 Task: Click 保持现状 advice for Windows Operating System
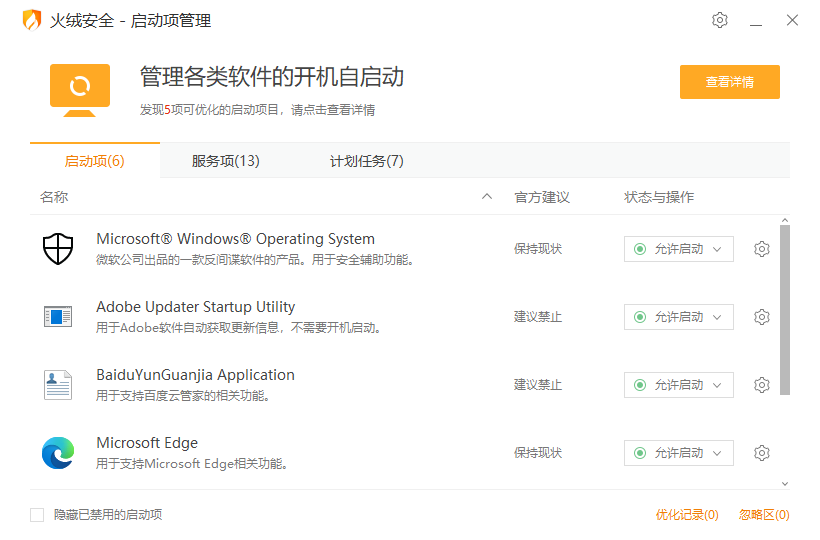[x=538, y=249]
